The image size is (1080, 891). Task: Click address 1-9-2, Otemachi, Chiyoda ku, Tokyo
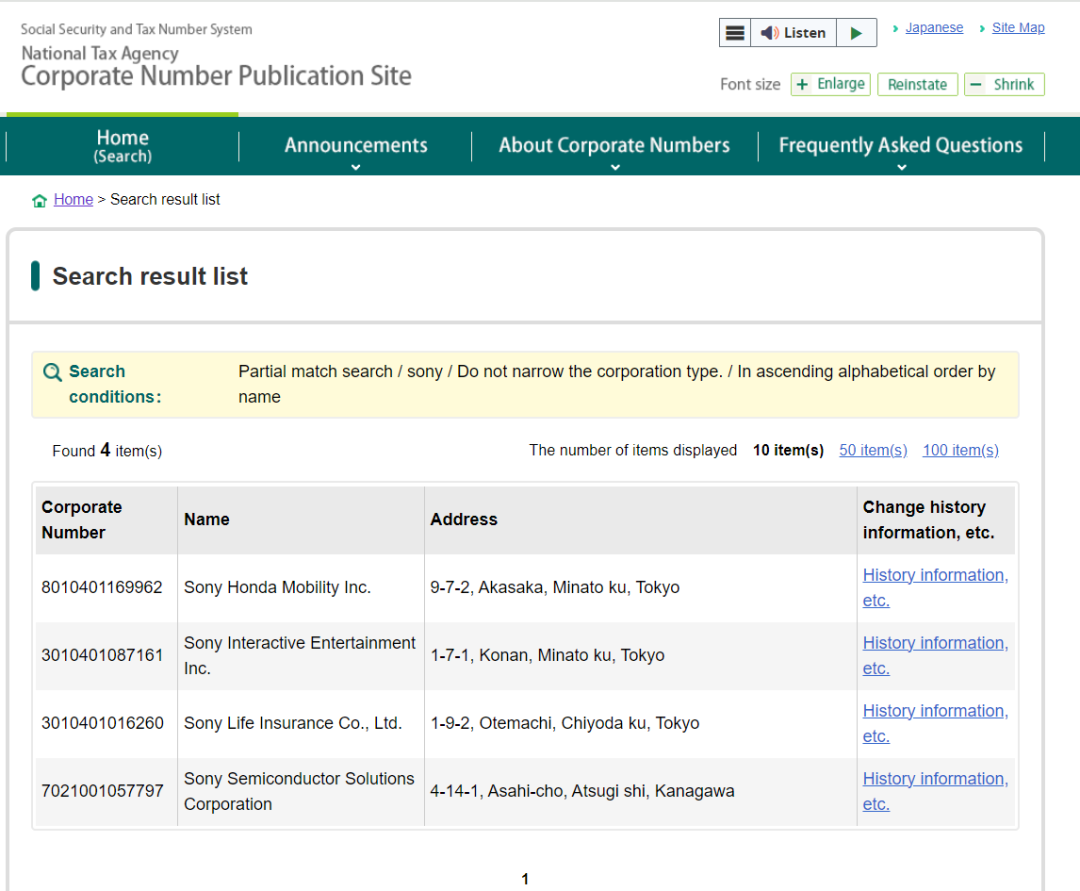coord(565,723)
